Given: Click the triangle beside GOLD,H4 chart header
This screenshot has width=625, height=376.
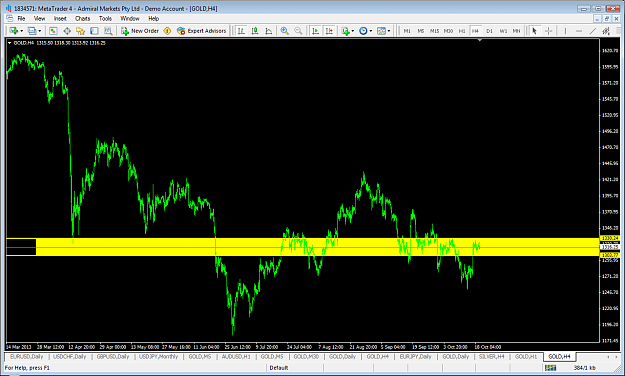Looking at the screenshot, I should tap(10, 43).
